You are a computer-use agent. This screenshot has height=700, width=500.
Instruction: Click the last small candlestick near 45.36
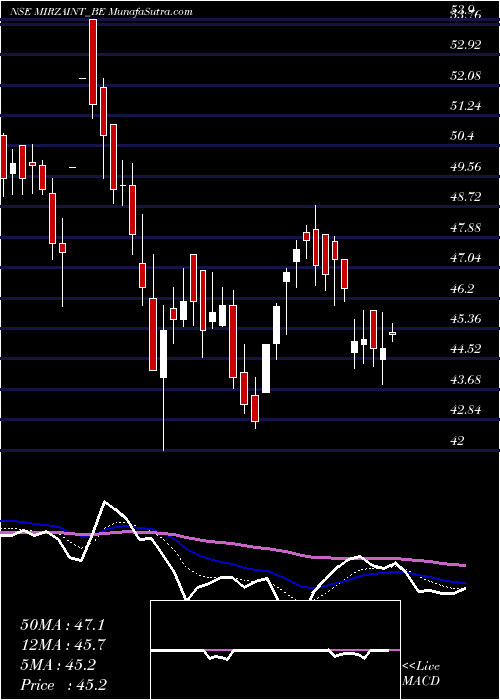pos(392,333)
